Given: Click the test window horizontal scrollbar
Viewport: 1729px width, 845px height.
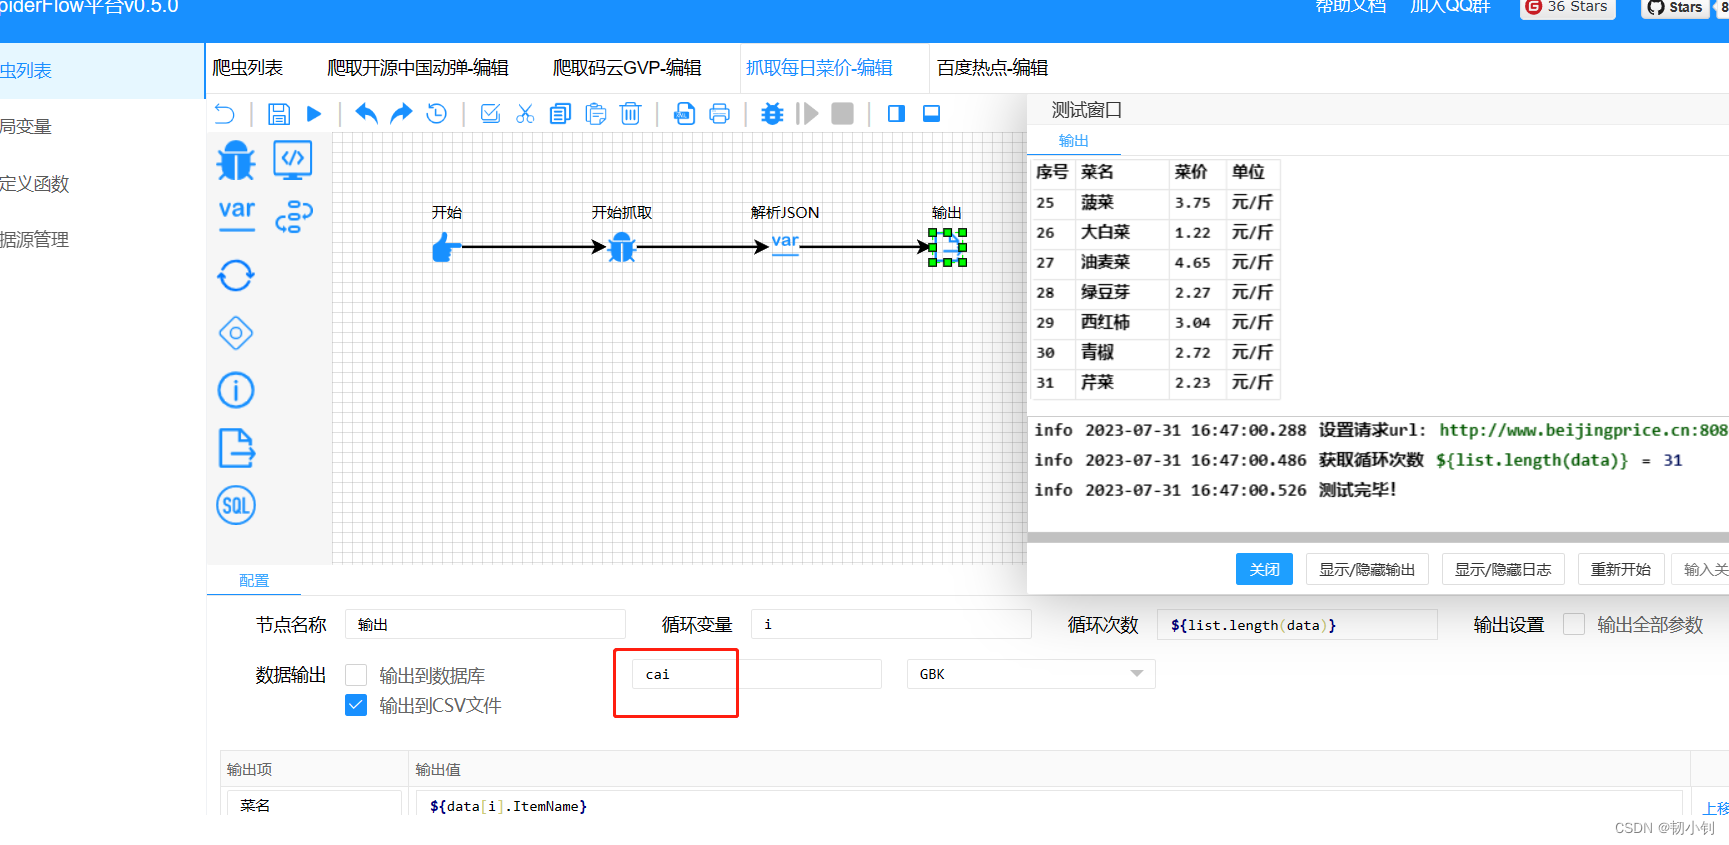Looking at the screenshot, I should 1378,537.
